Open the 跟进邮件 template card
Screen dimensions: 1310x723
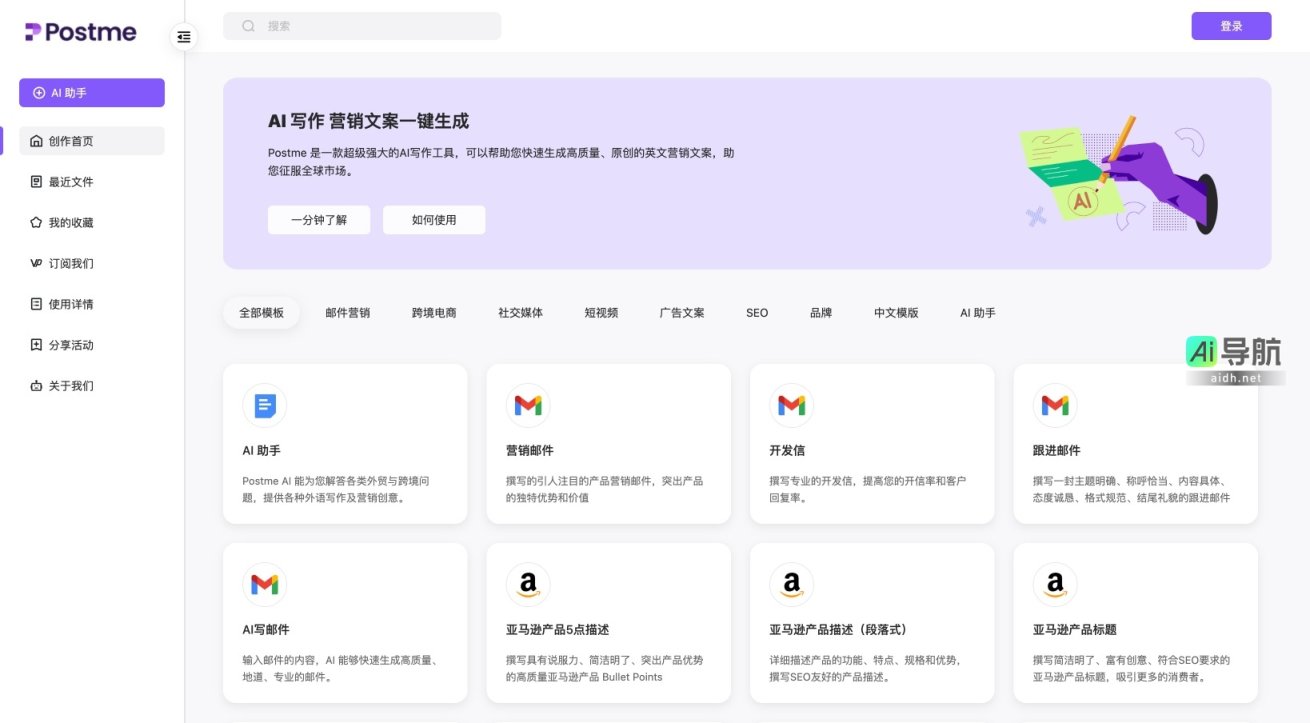coord(1135,443)
